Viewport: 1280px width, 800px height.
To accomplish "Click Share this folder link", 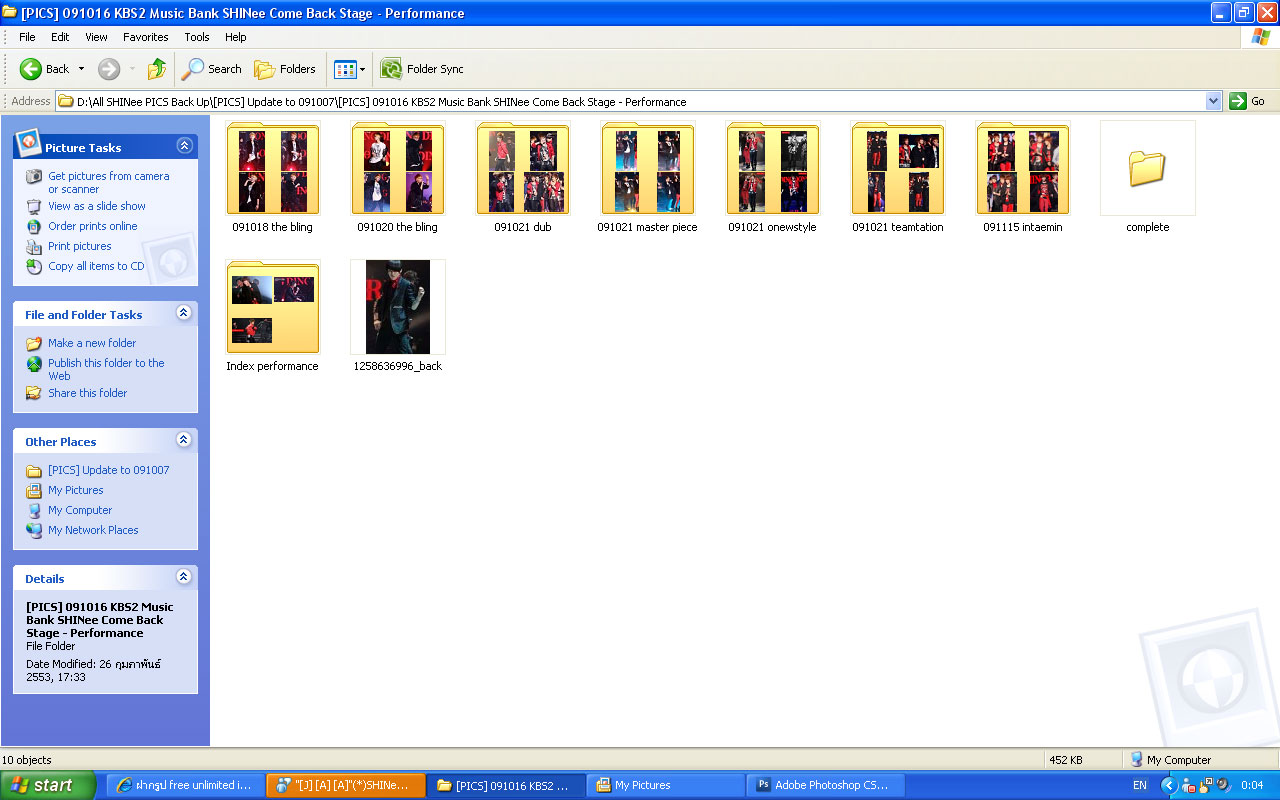I will coord(88,393).
